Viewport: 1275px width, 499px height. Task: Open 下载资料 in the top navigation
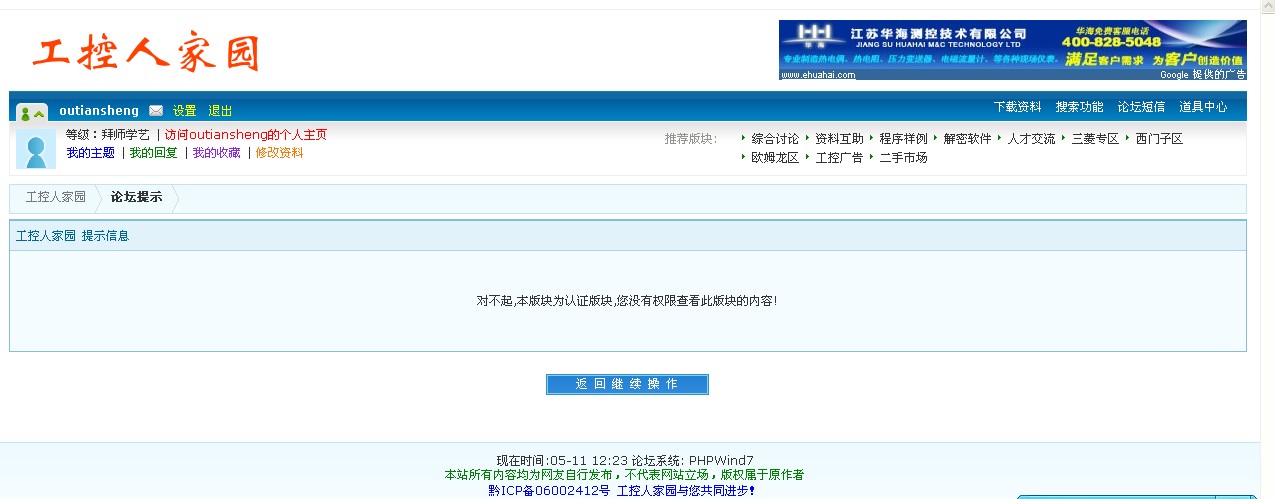coord(1017,107)
